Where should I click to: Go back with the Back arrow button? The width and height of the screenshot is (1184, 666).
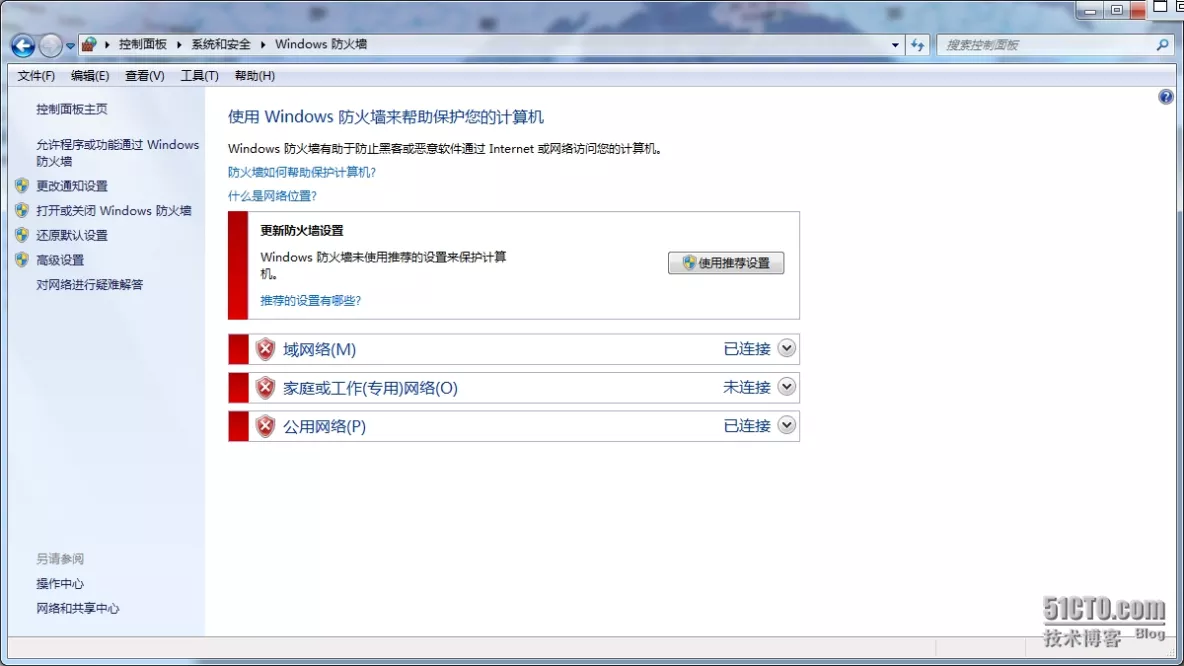pyautogui.click(x=23, y=45)
